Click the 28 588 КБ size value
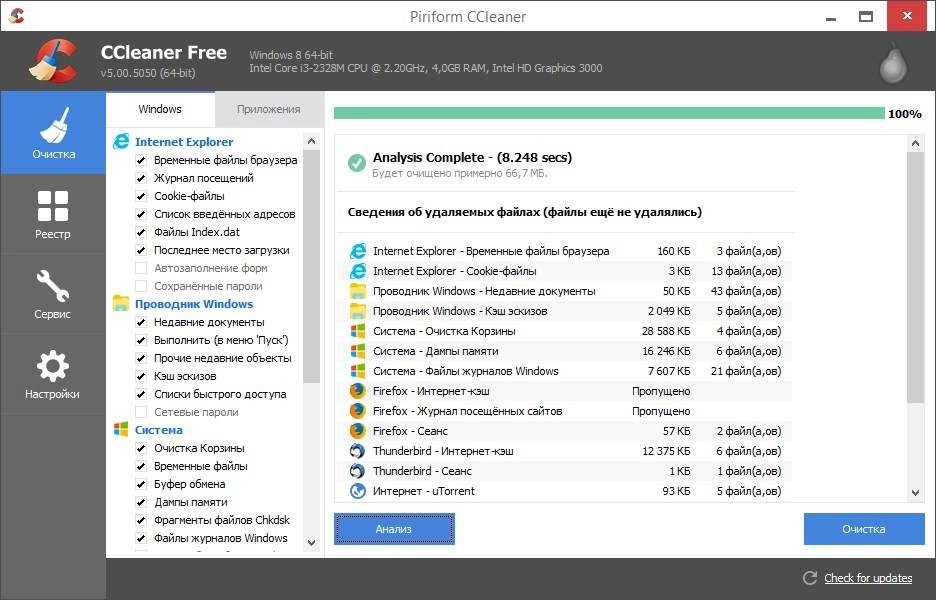This screenshot has width=936, height=600. coord(666,331)
